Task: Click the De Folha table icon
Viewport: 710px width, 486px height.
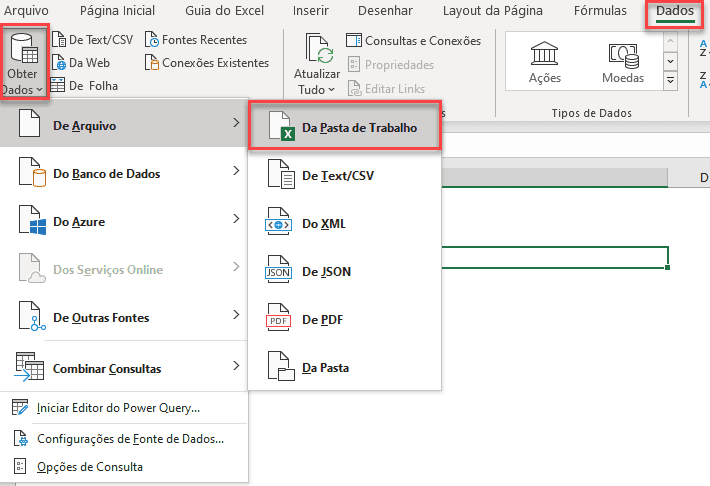Action: pos(58,85)
